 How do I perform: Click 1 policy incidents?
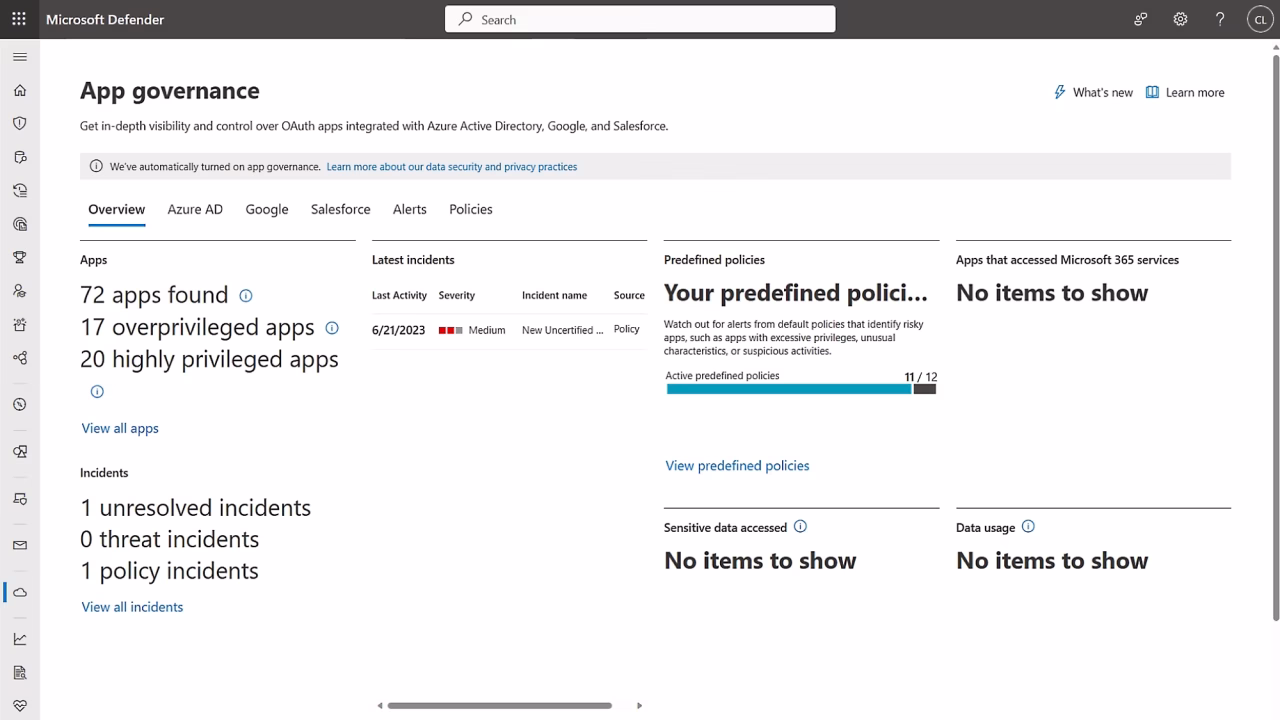170,571
